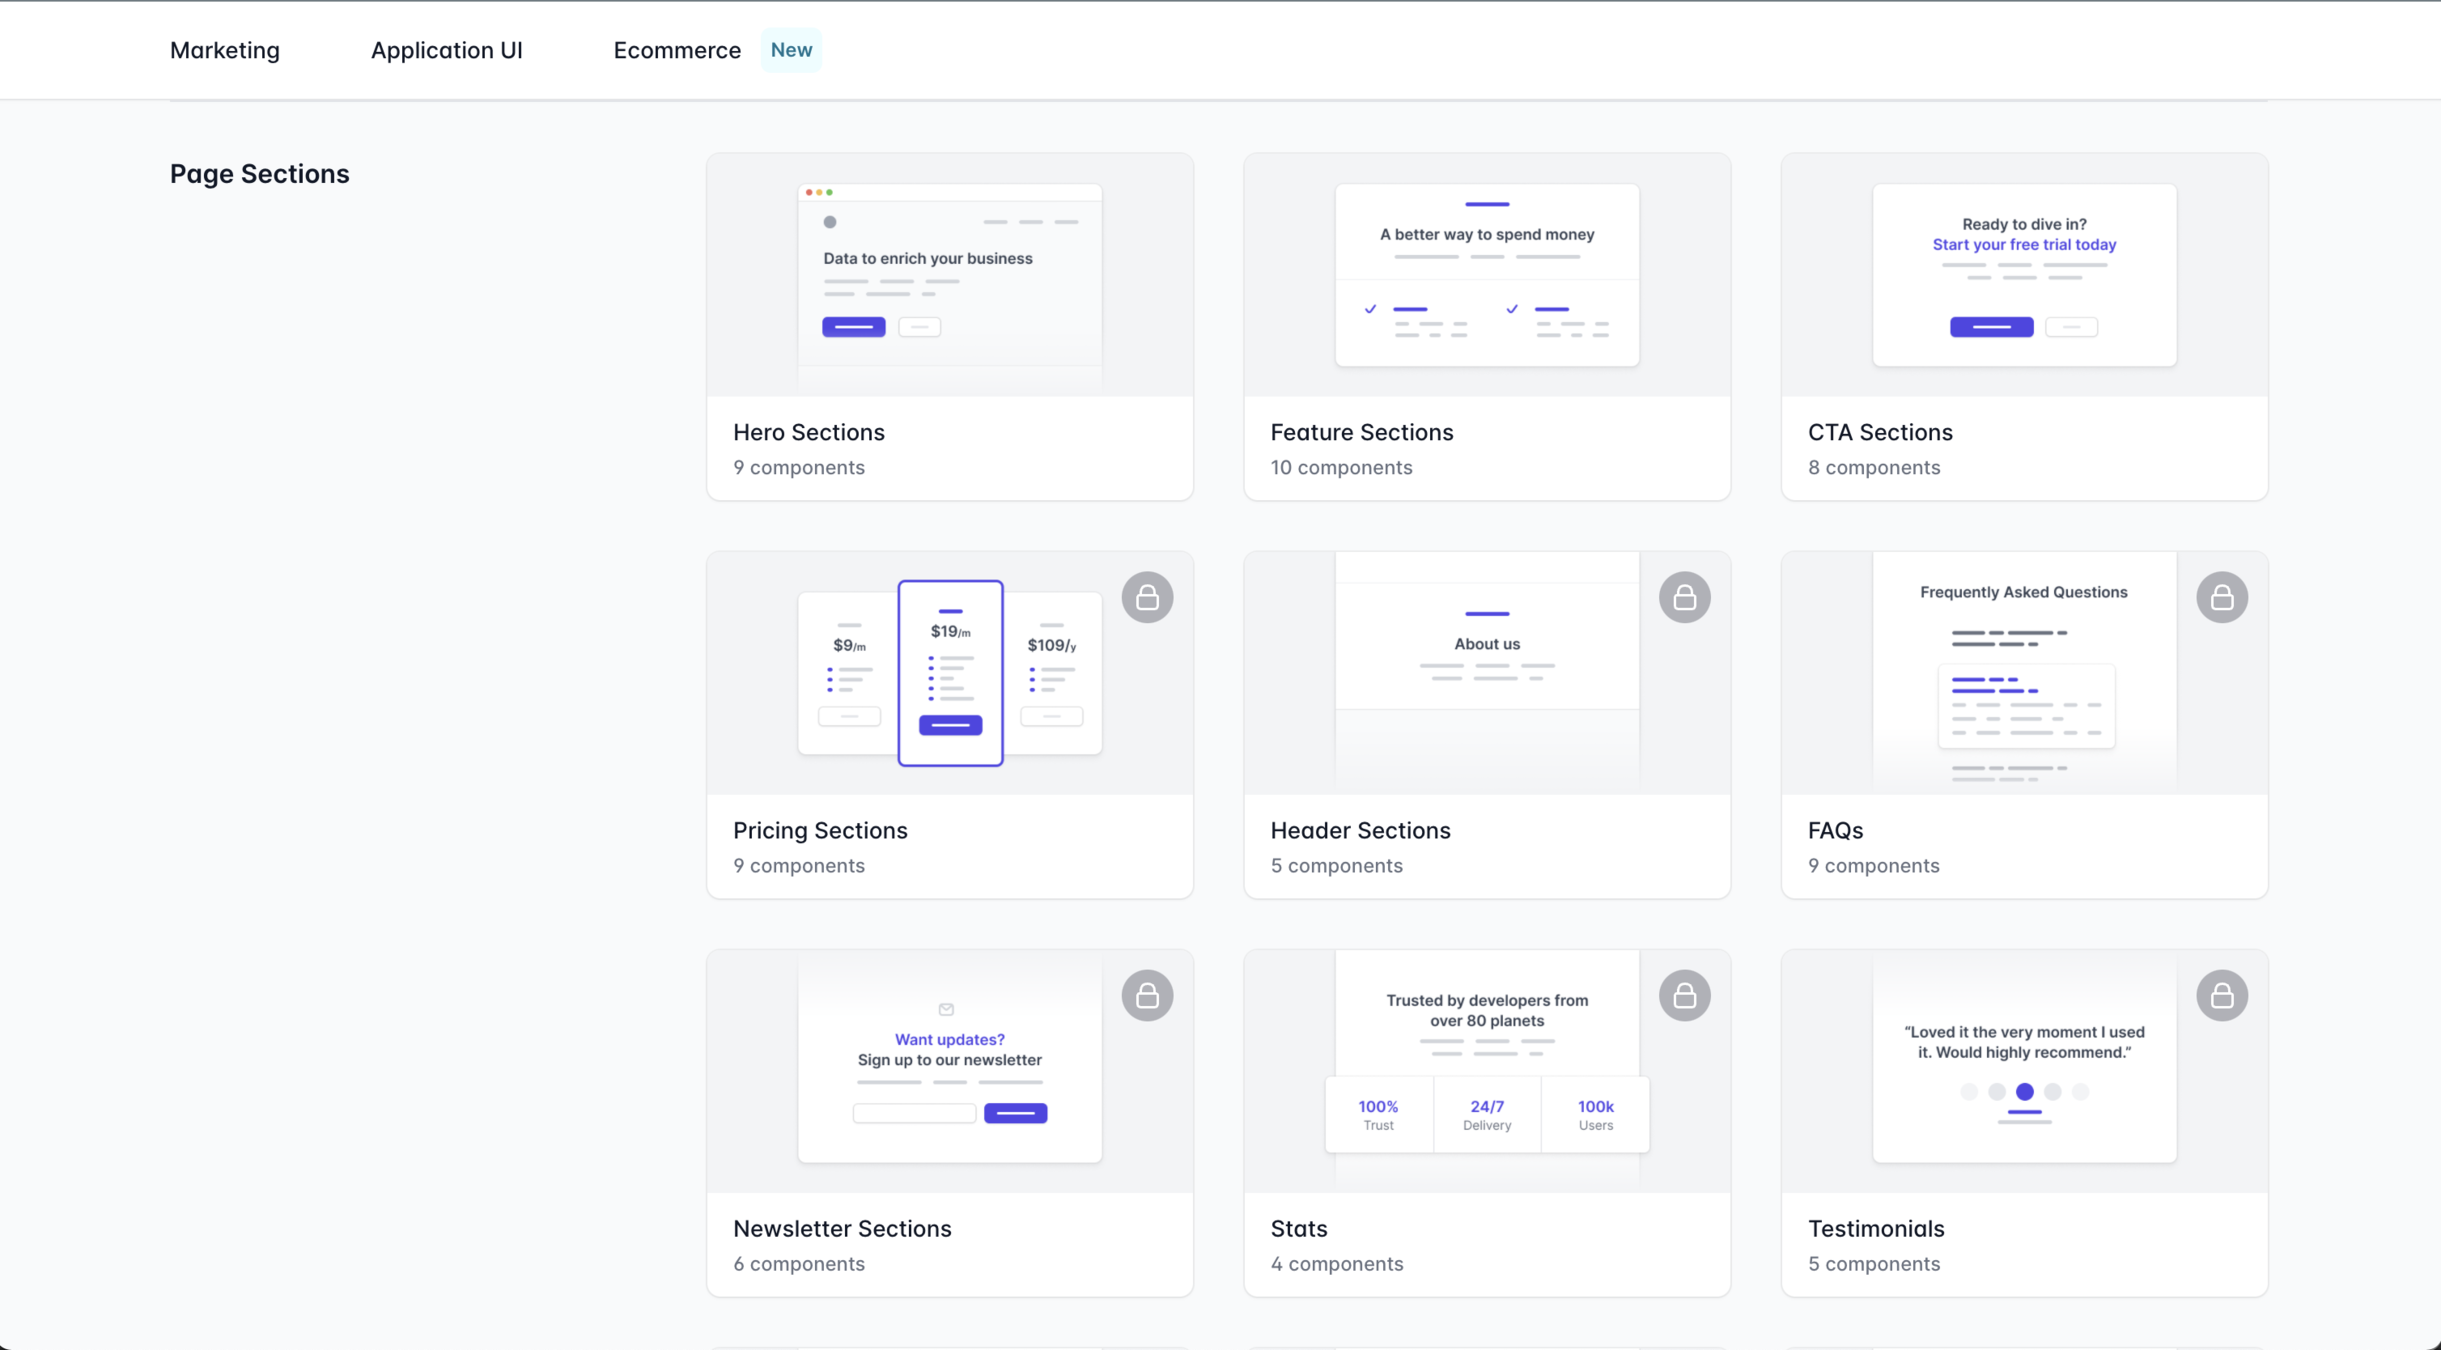Screen dimensions: 2441x1350
Task: Click the New badge beside Ecommerce
Action: [x=791, y=50]
